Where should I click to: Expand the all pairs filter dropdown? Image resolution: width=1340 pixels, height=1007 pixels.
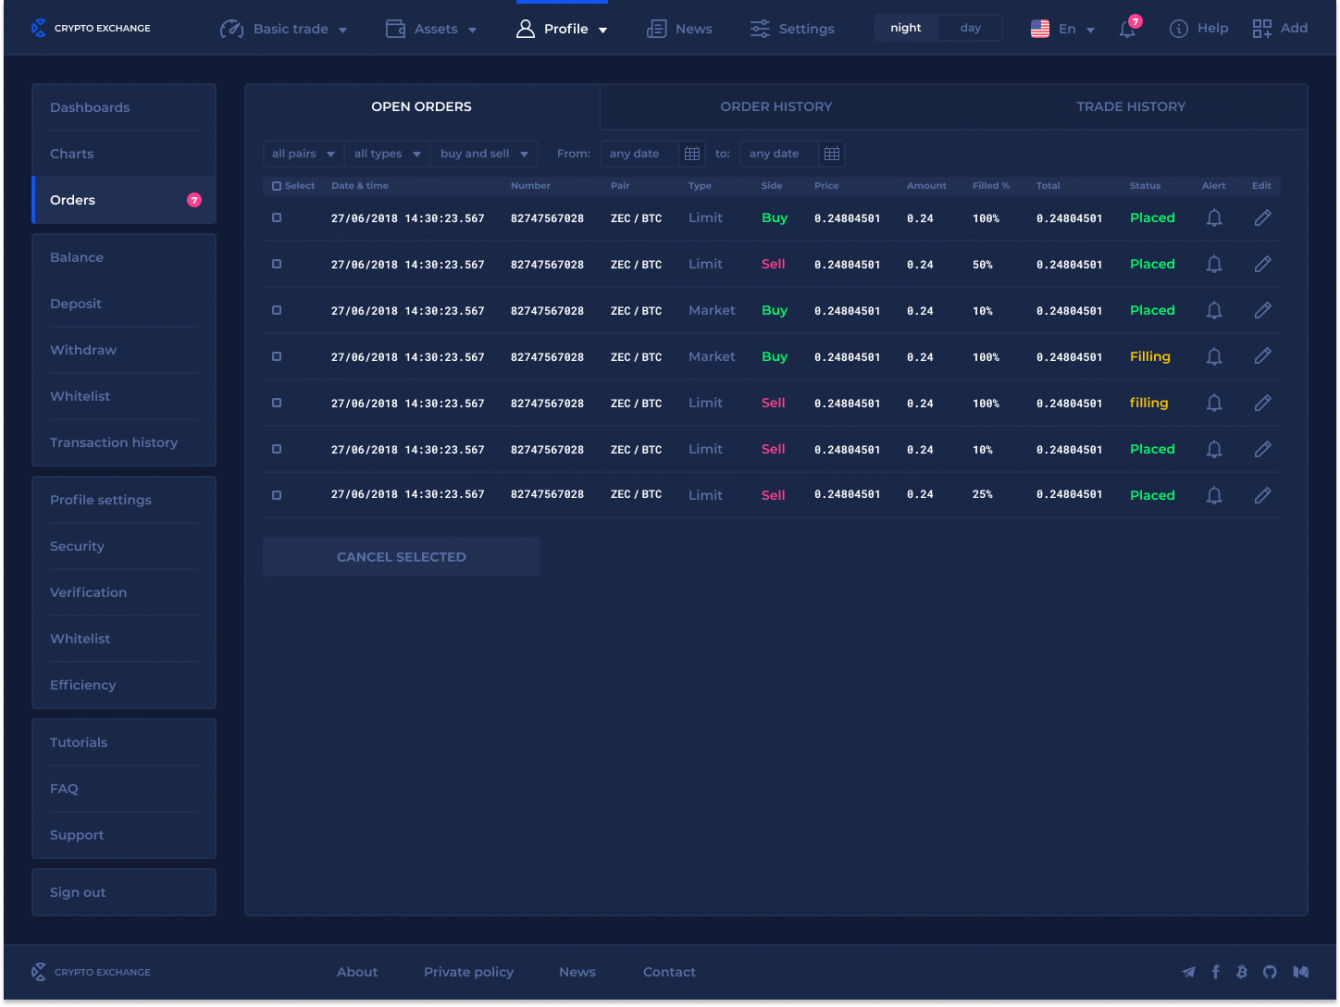coord(303,154)
